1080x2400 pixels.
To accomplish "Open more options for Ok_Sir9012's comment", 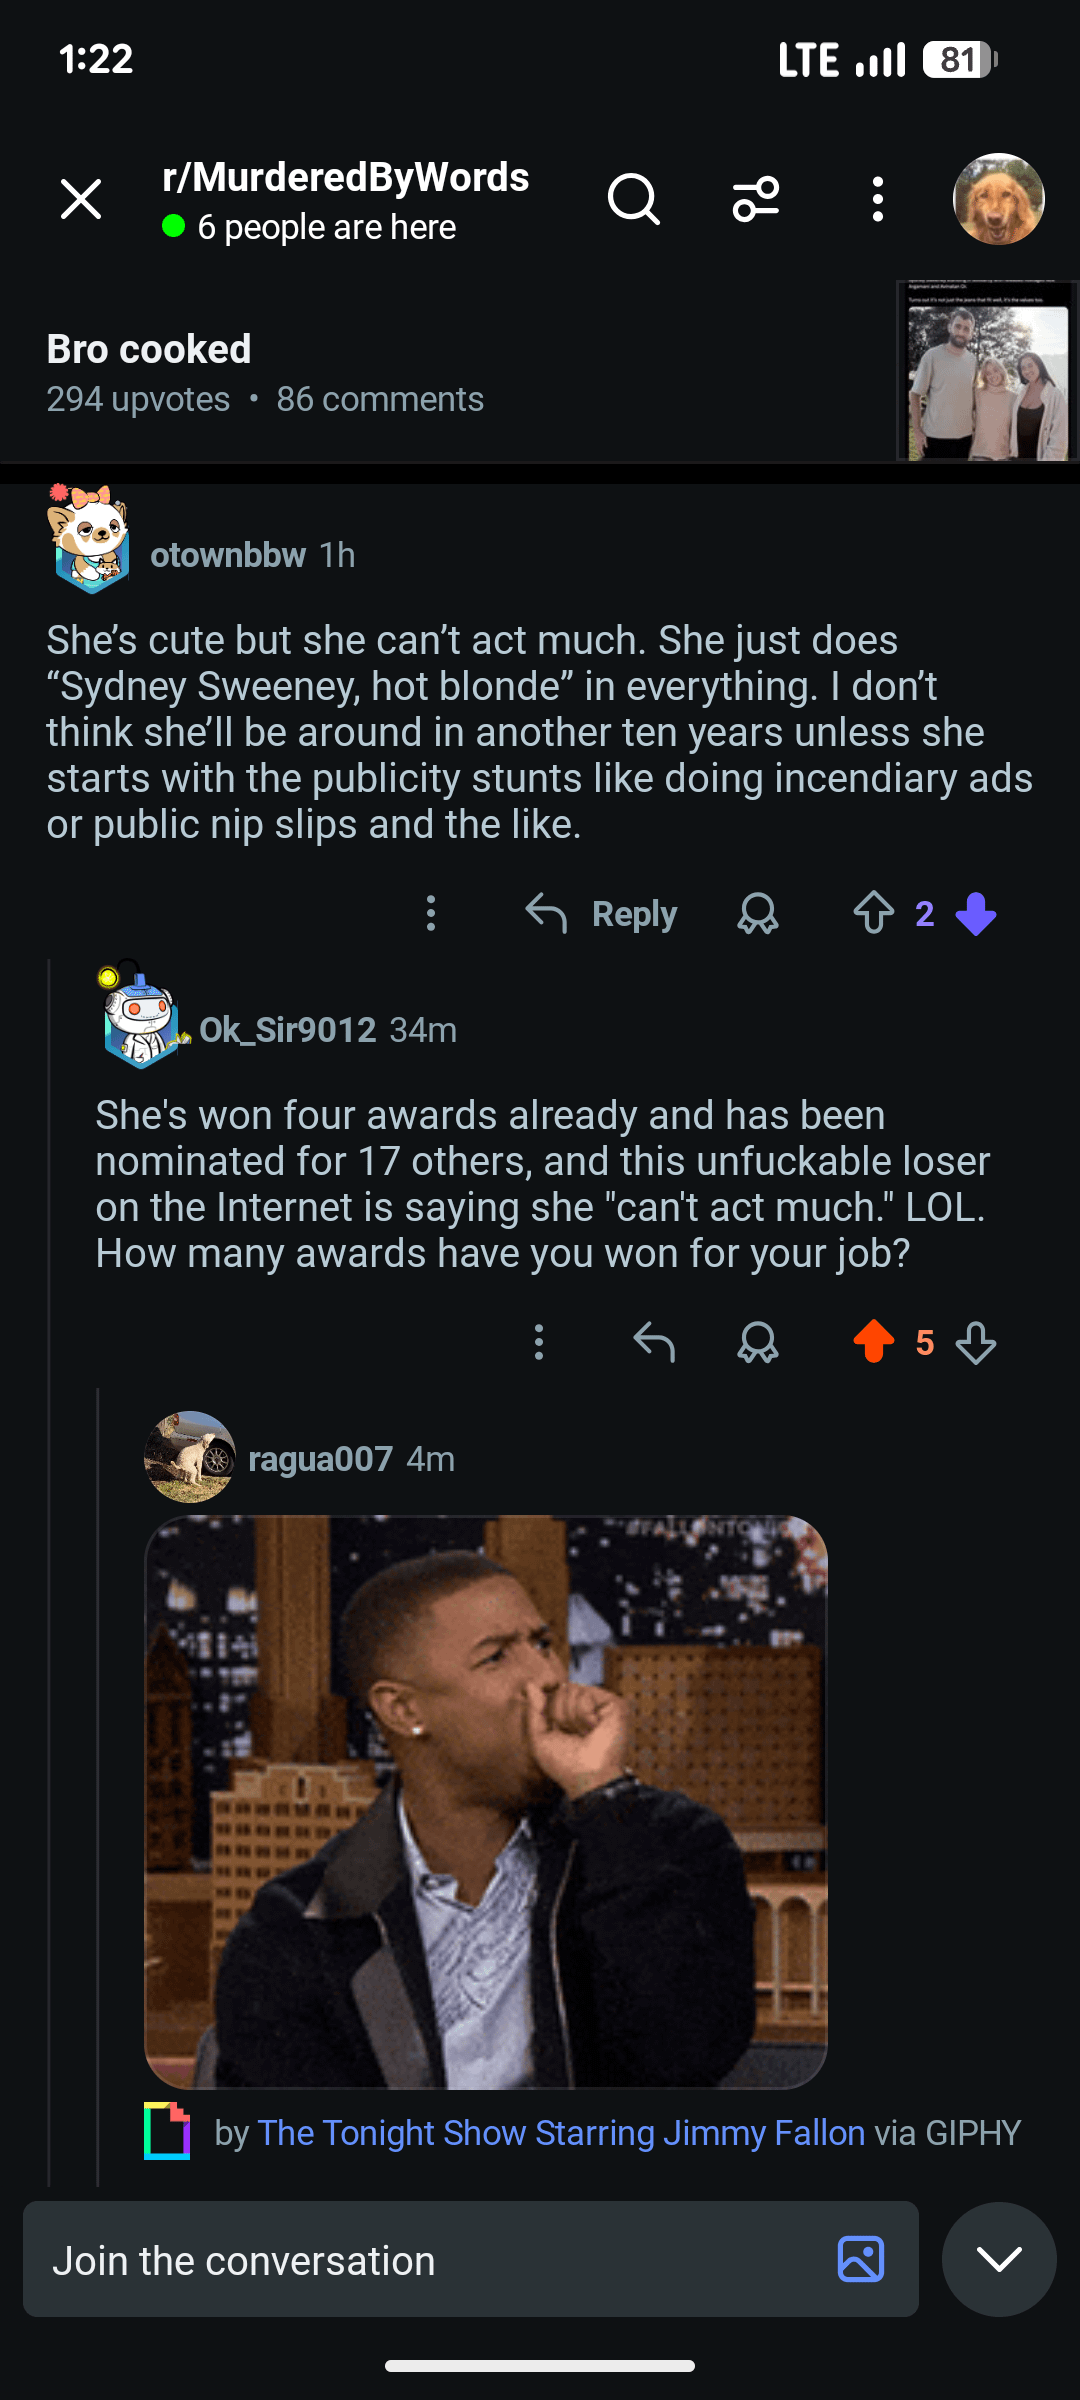I will tap(539, 1343).
